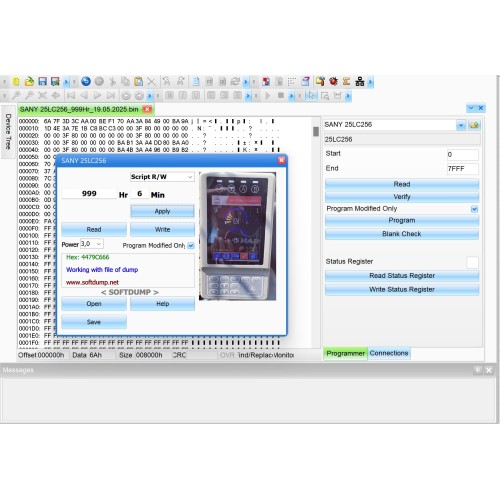
Task: Click the yellow new file icon
Action: [16, 81]
